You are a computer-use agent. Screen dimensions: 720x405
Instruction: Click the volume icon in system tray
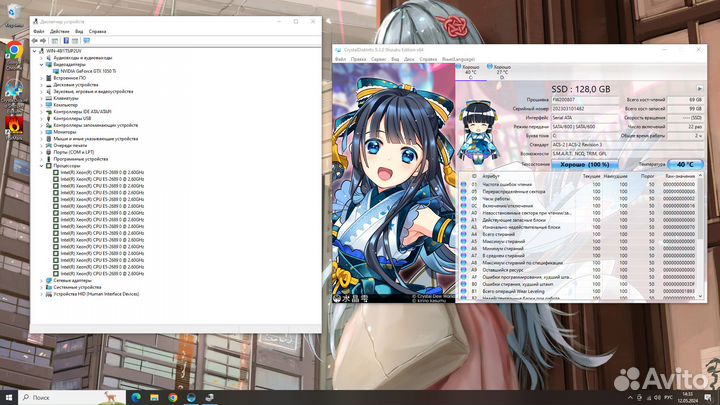(x=658, y=398)
